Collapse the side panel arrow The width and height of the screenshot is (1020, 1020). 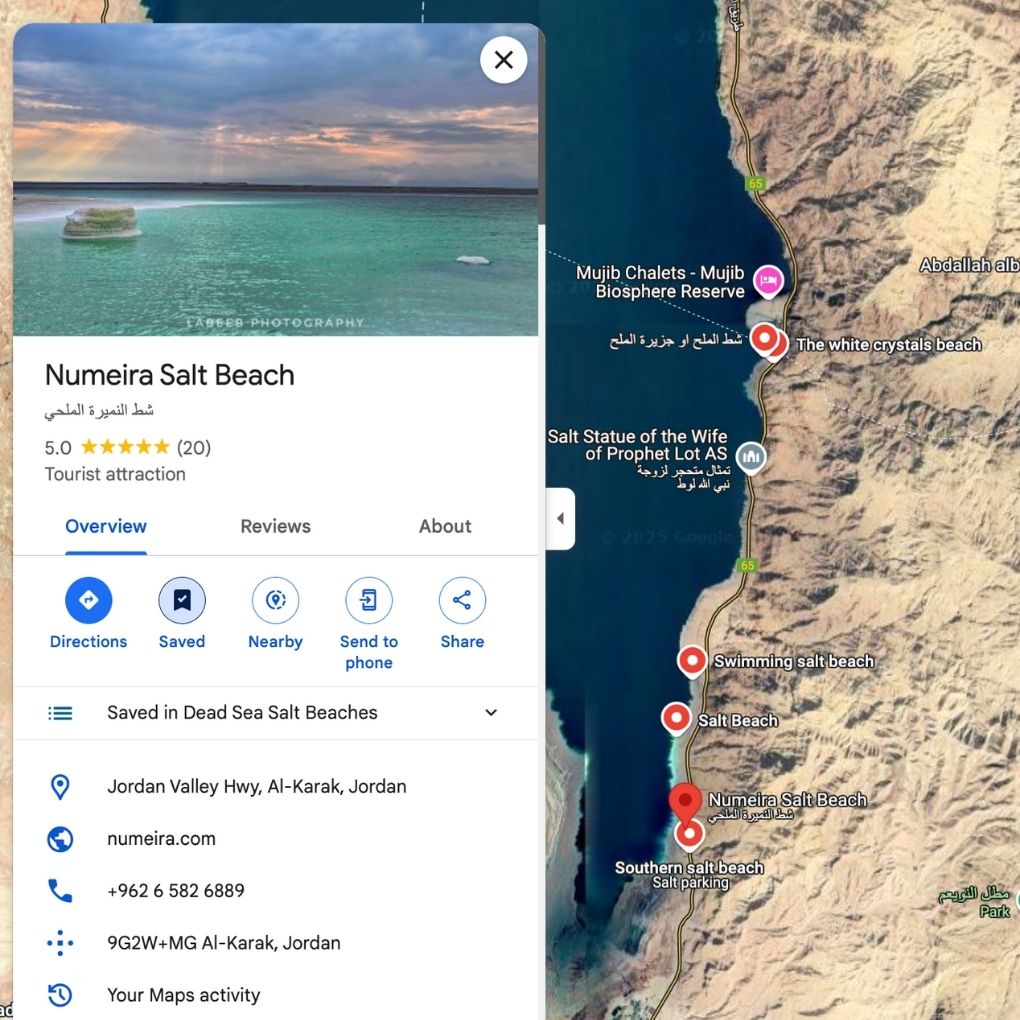(560, 518)
